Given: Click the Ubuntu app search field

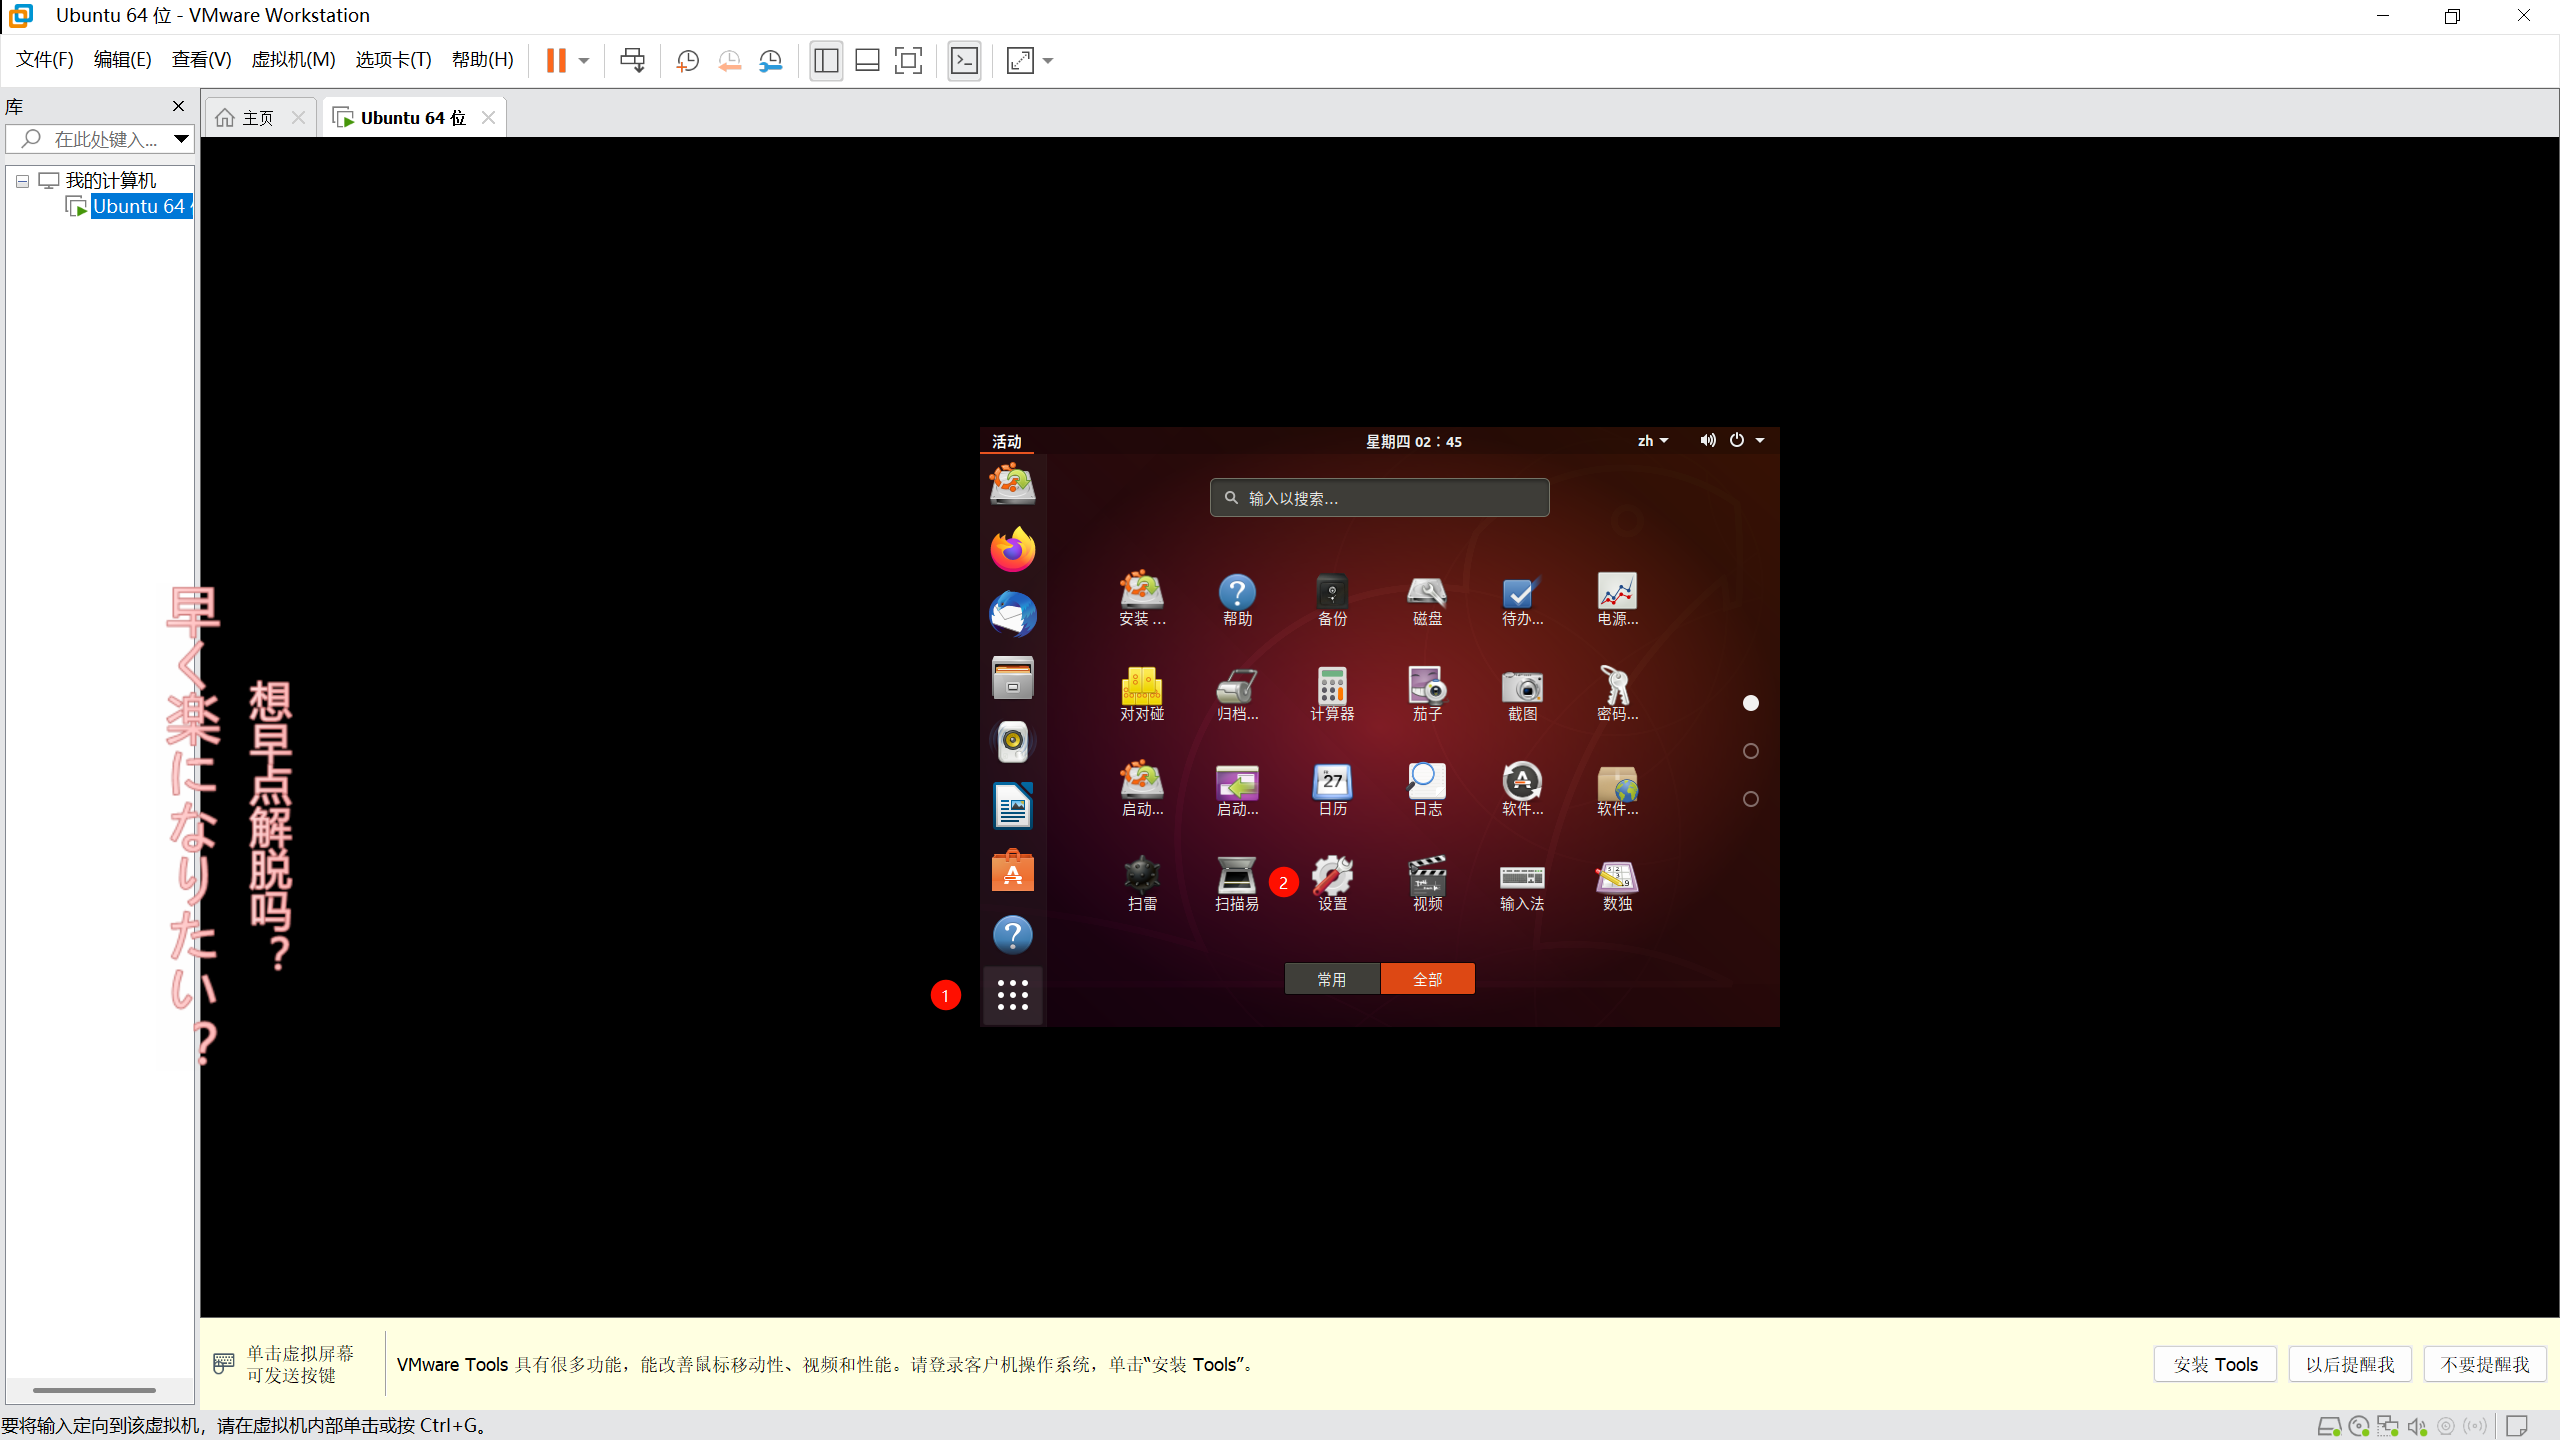Looking at the screenshot, I should coord(1380,498).
